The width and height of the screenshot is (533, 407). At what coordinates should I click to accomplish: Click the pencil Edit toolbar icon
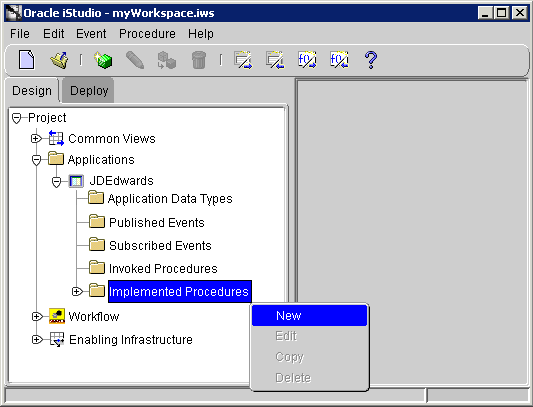click(x=135, y=60)
